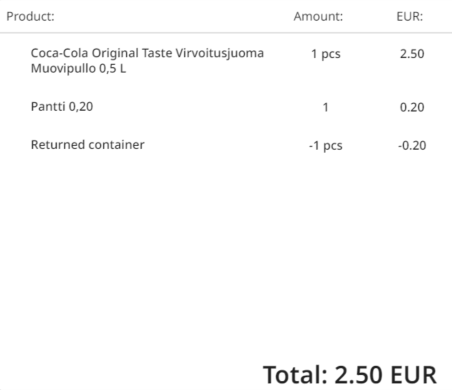Screen dimensions: 452x390
Task: Click the -1 pcs returned amount
Action: pyautogui.click(x=326, y=146)
